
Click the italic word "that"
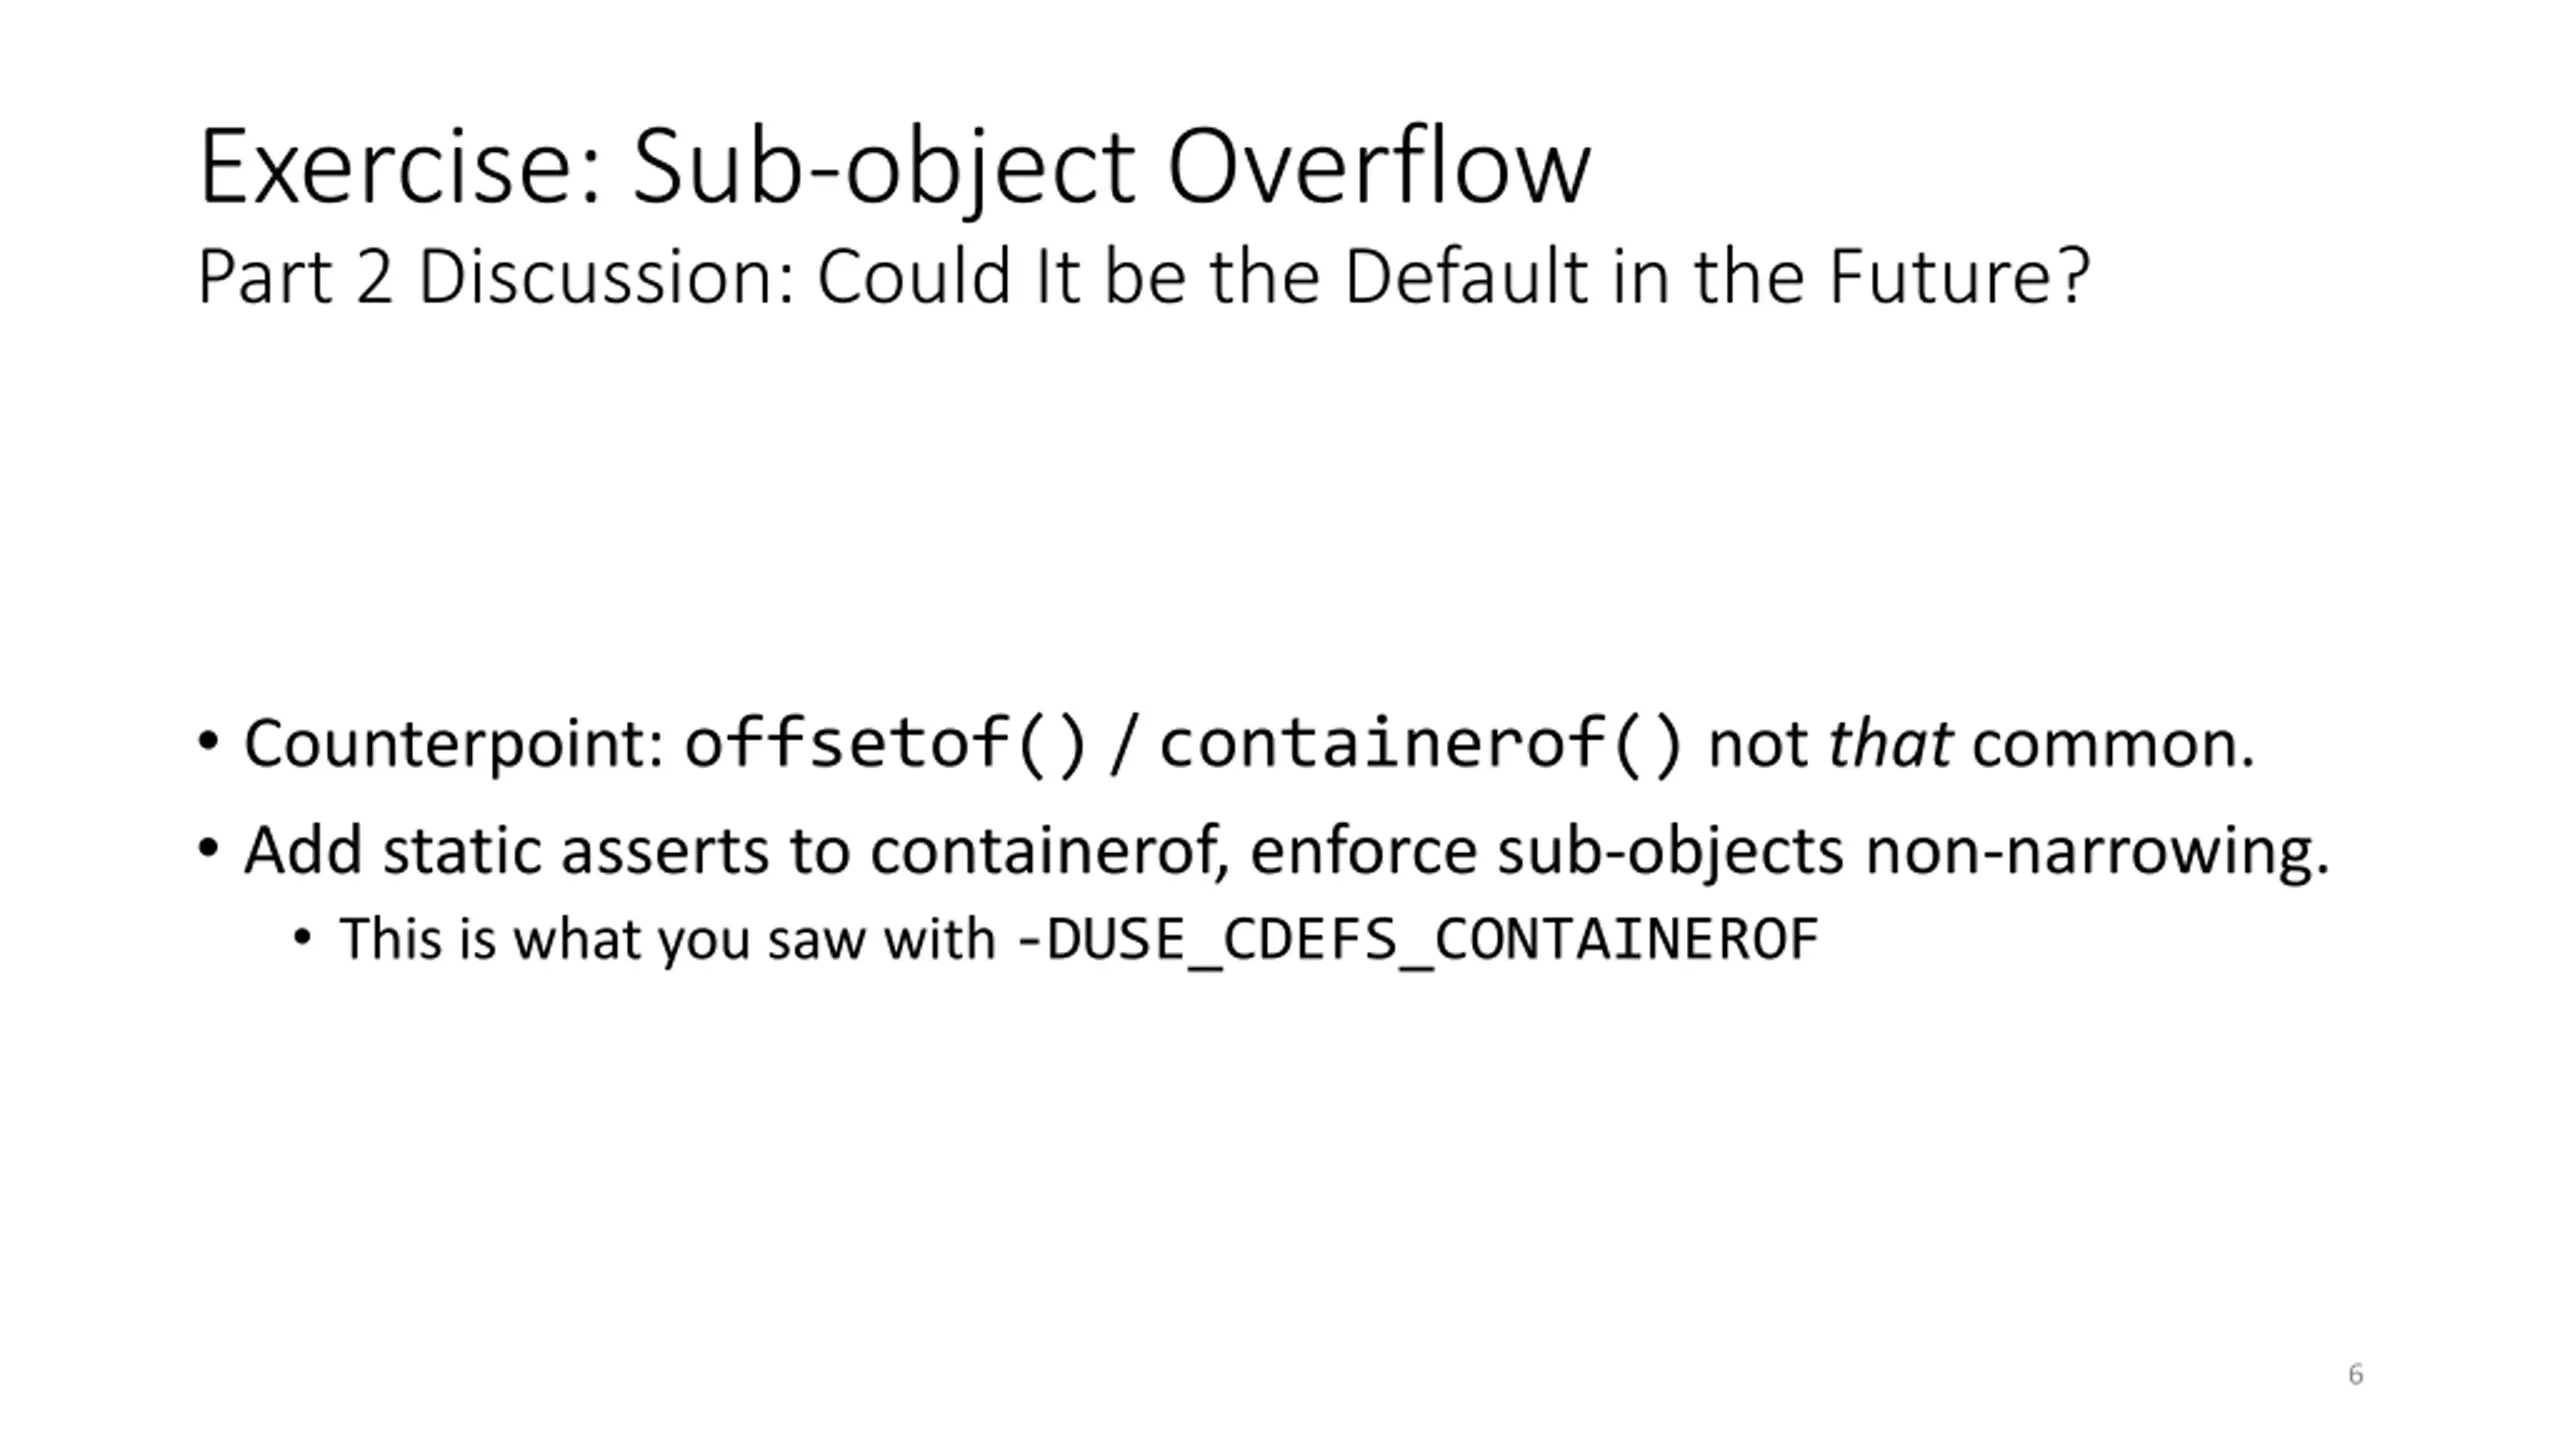tap(1889, 745)
